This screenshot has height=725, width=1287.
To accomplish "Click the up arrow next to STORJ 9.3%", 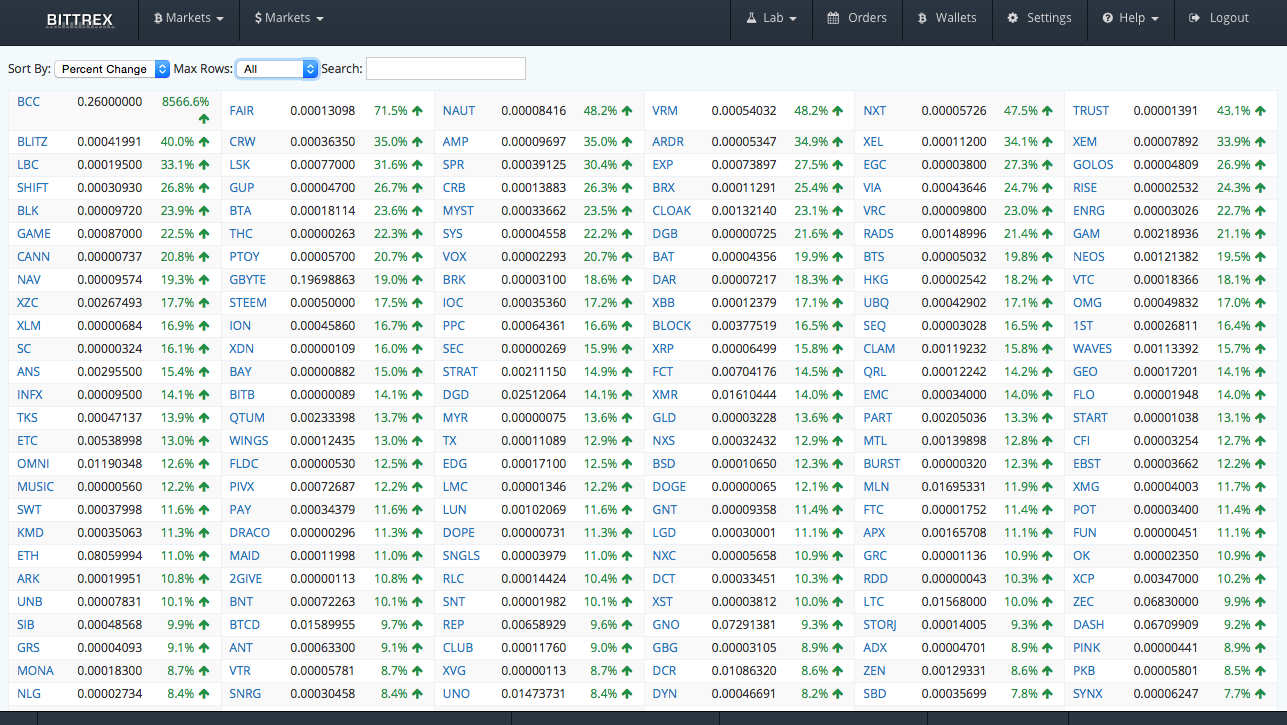I will (1048, 625).
